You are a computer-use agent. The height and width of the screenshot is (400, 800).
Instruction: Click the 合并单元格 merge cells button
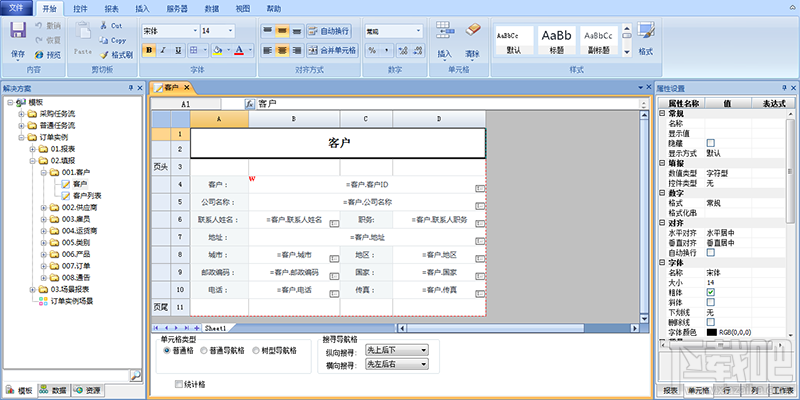coord(332,50)
